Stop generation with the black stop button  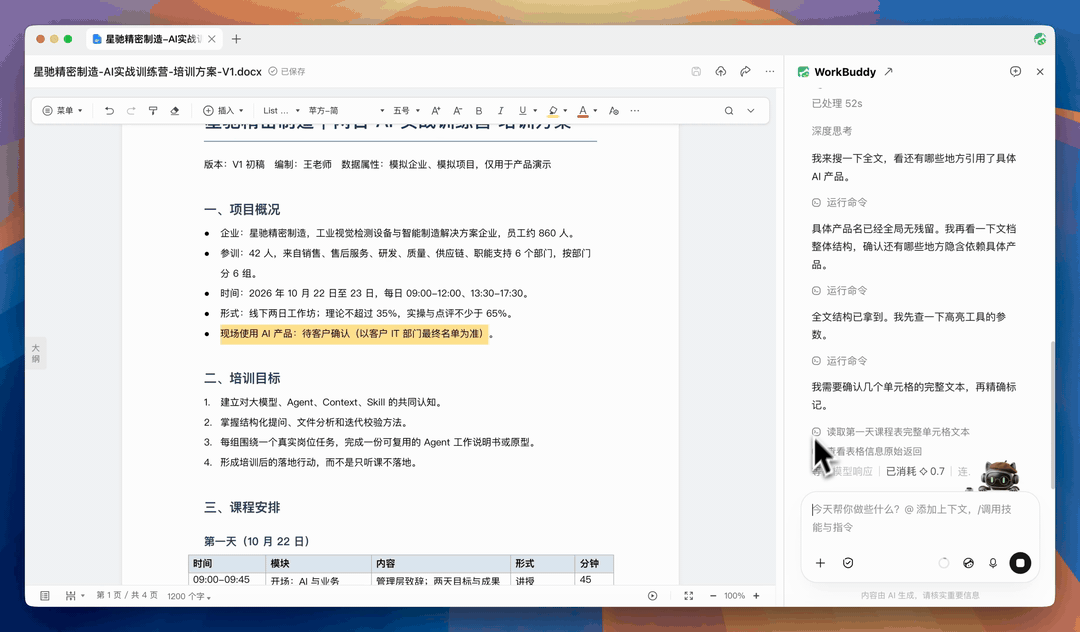(x=1020, y=562)
